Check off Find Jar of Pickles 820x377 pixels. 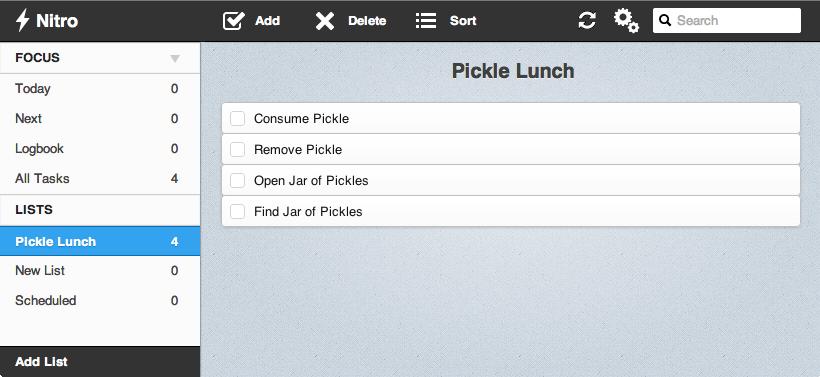[x=237, y=212]
